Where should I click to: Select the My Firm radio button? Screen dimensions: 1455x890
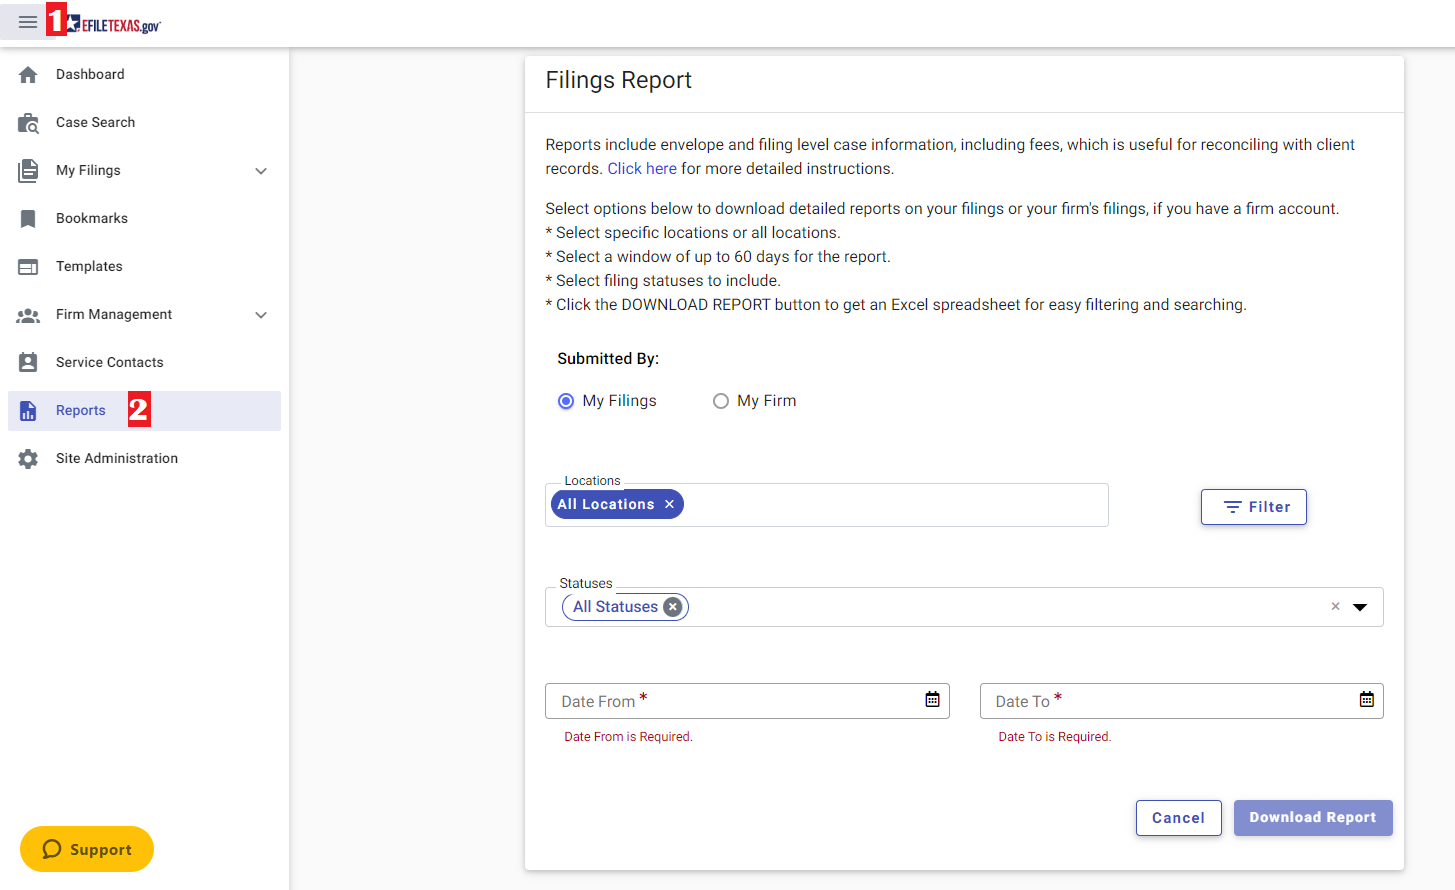[720, 401]
